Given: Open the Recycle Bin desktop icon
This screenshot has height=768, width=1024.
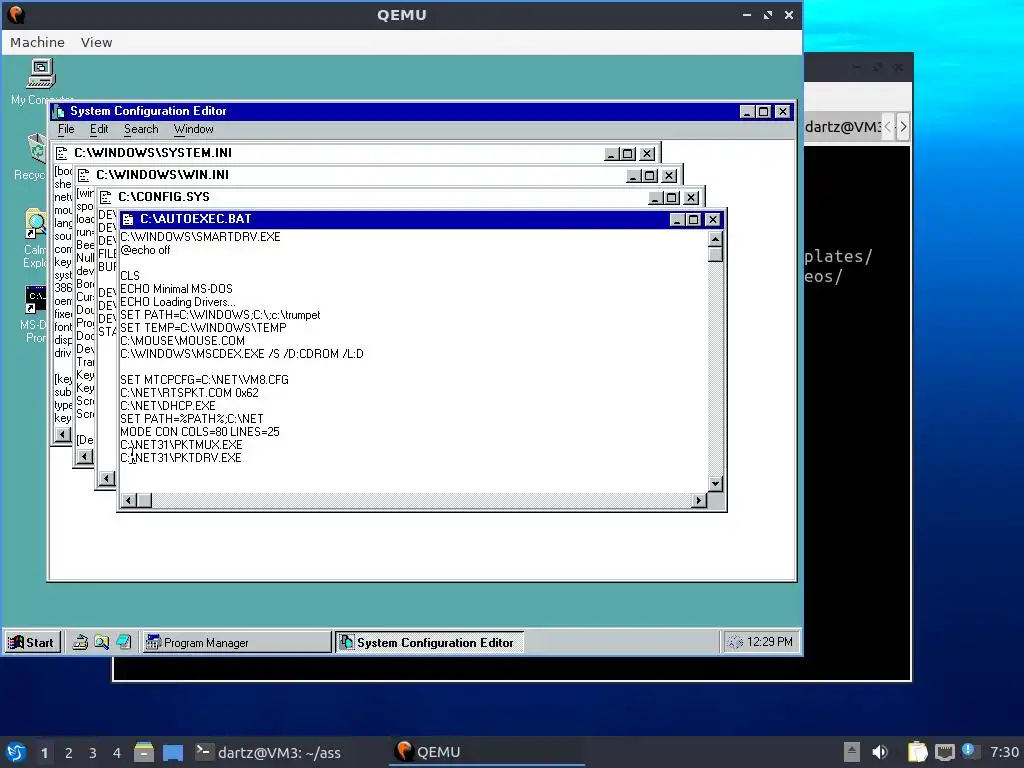Looking at the screenshot, I should tap(37, 148).
